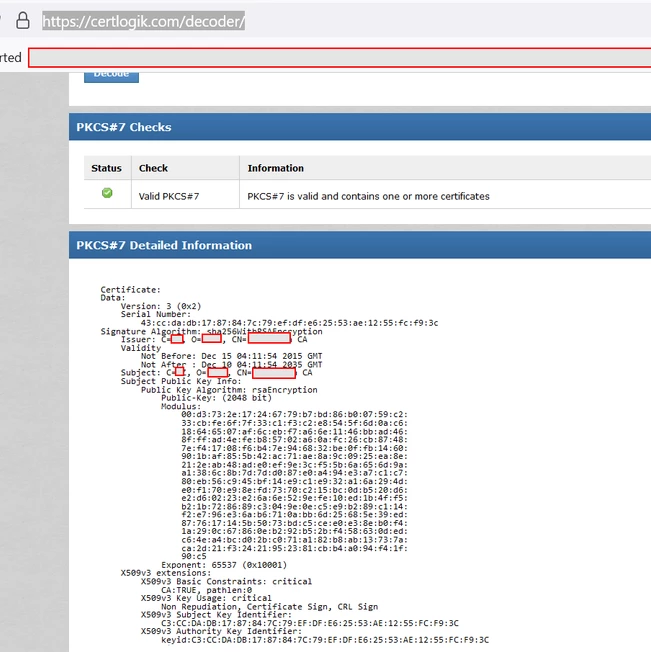This screenshot has width=651, height=652.
Task: Click 'Exponent: 65537 (0x10001)' line
Action: pyautogui.click(x=224, y=565)
